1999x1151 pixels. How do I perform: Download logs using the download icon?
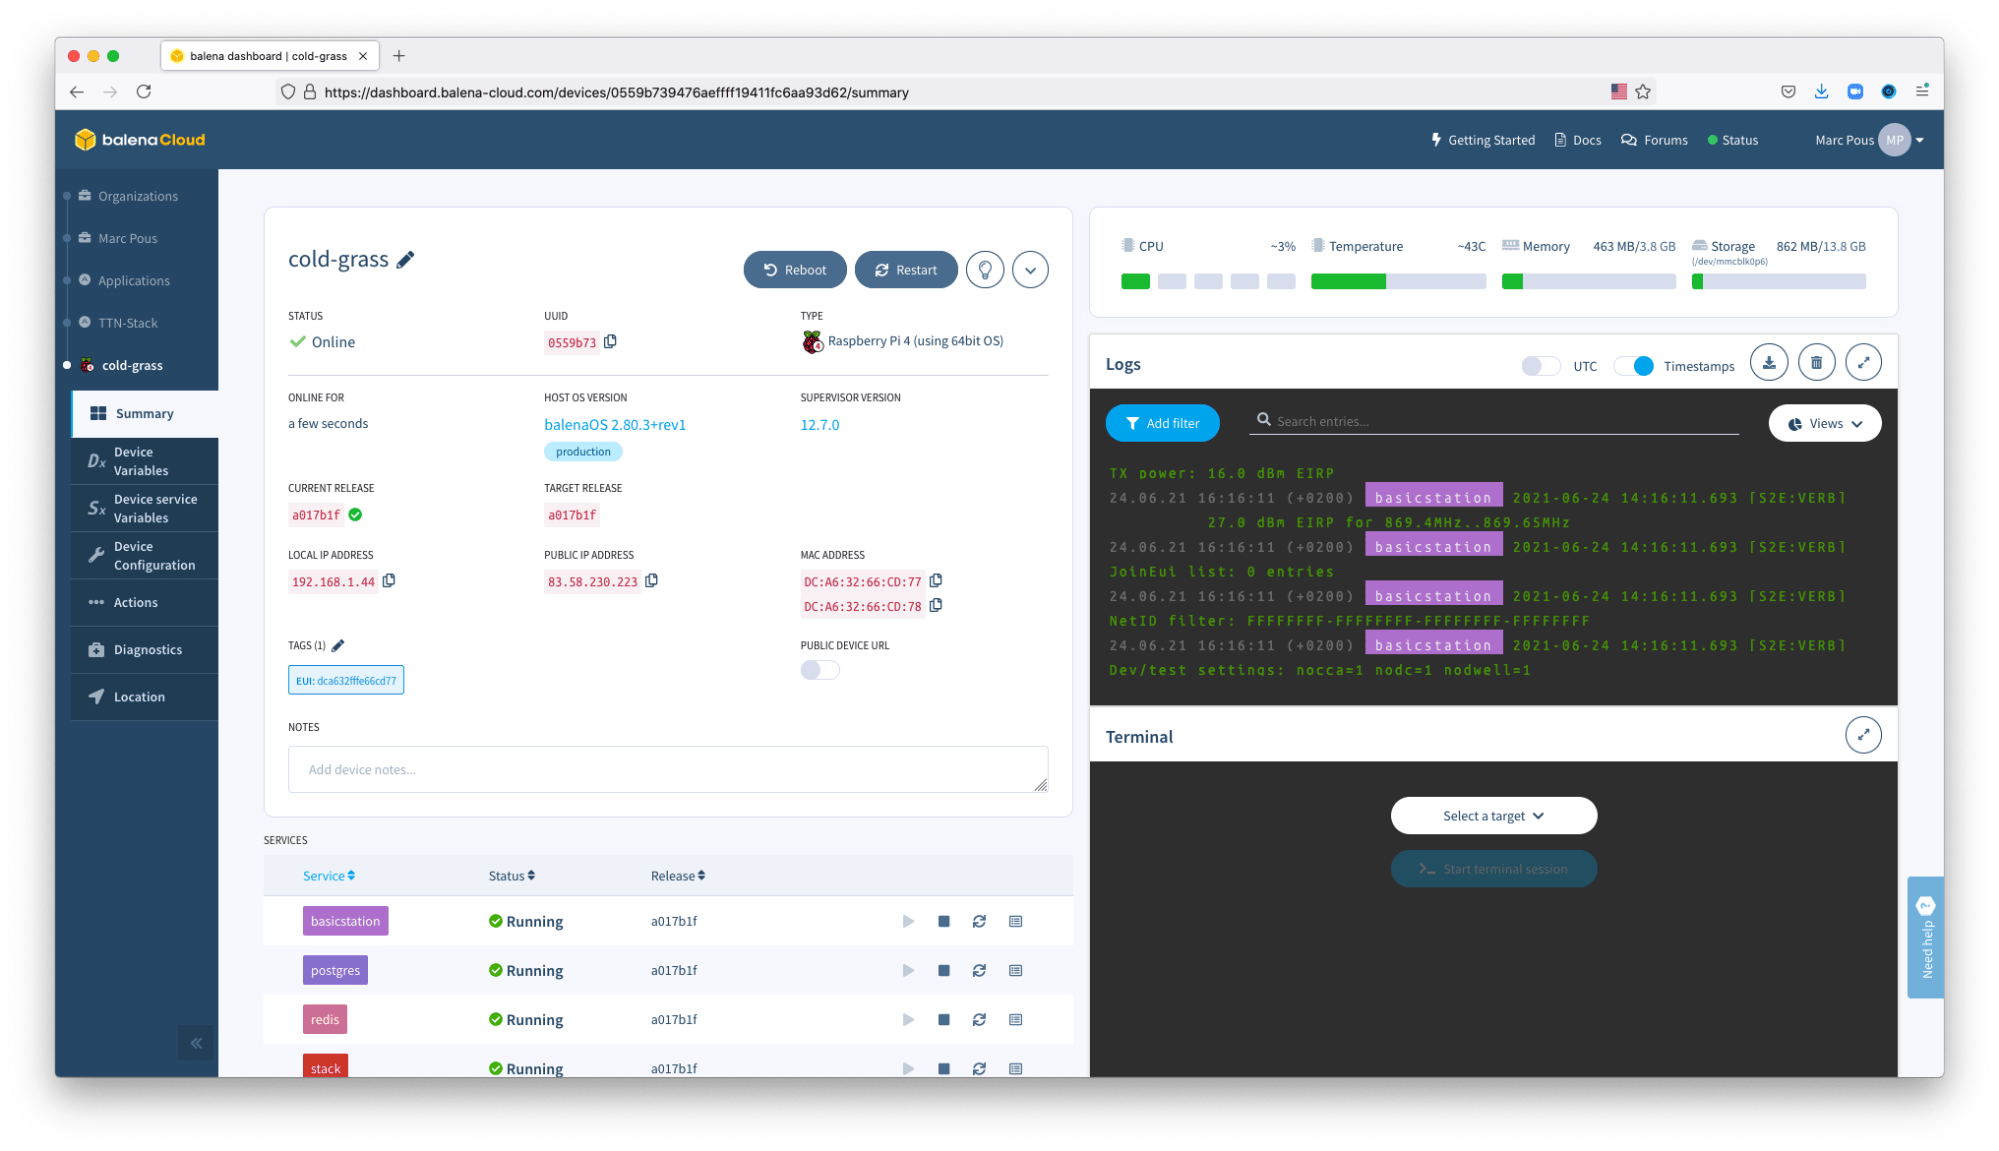tap(1768, 363)
